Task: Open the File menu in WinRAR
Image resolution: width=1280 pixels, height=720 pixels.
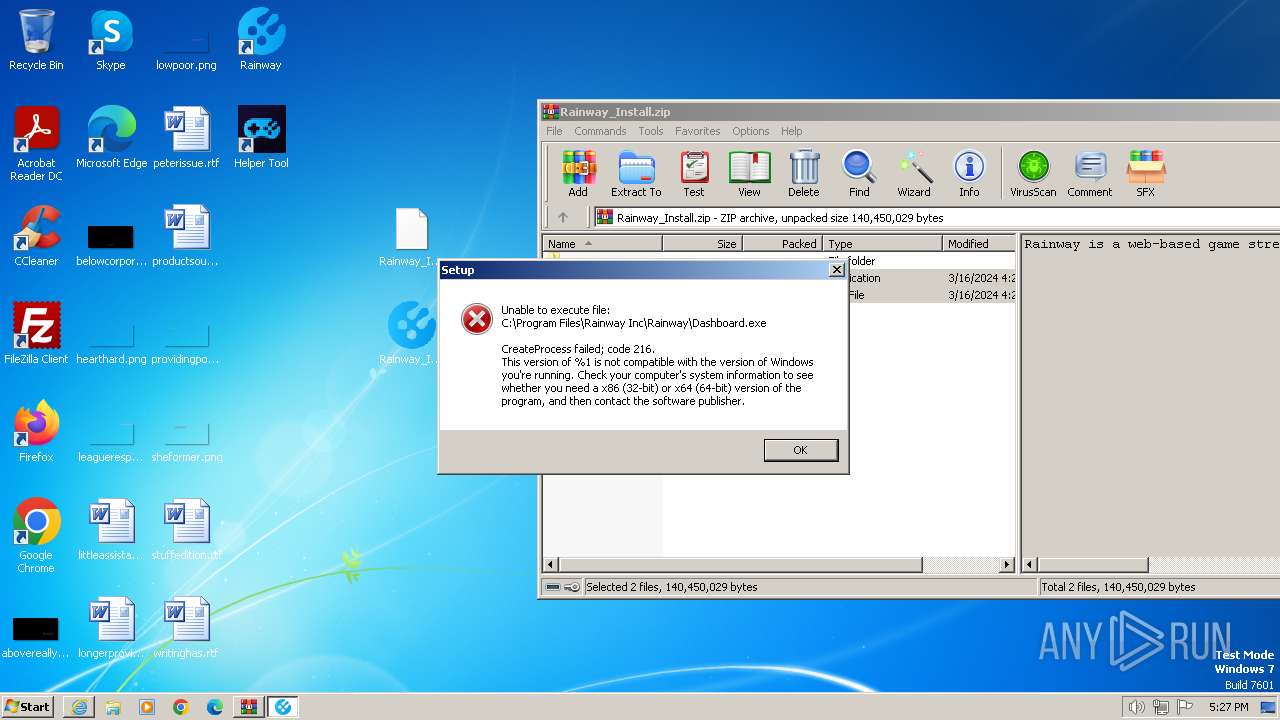Action: click(x=554, y=131)
